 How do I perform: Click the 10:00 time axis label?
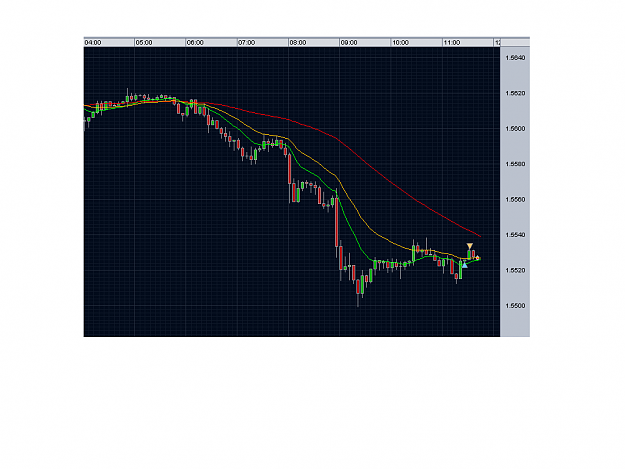tap(401, 43)
